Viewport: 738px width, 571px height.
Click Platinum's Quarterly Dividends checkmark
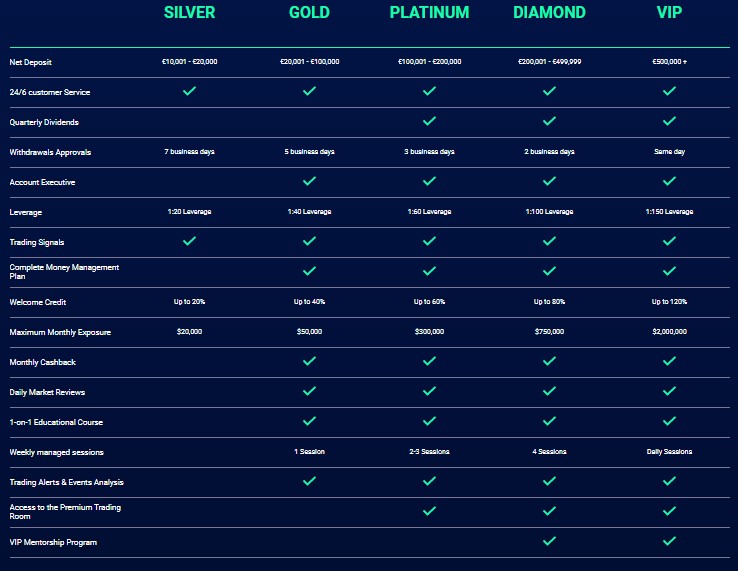(x=429, y=121)
